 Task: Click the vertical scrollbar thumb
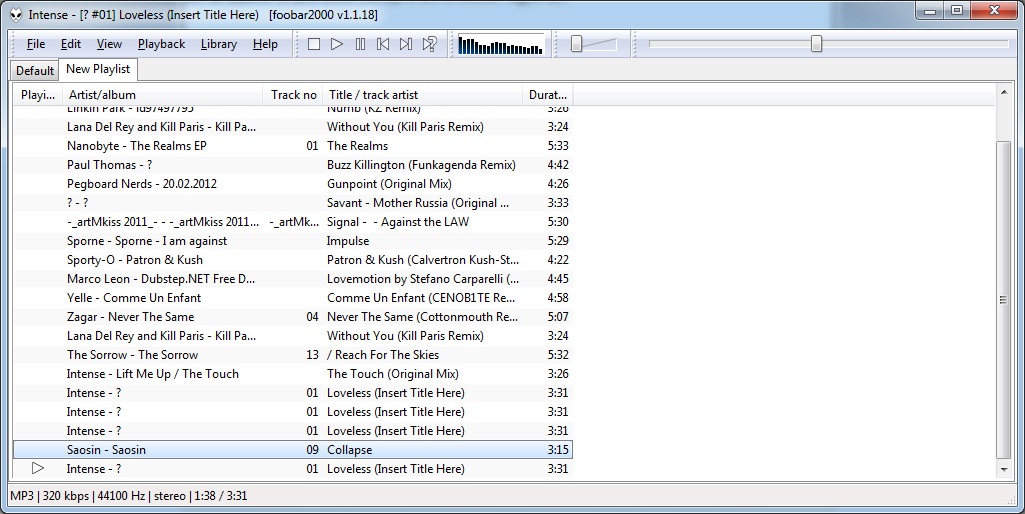(x=1003, y=300)
